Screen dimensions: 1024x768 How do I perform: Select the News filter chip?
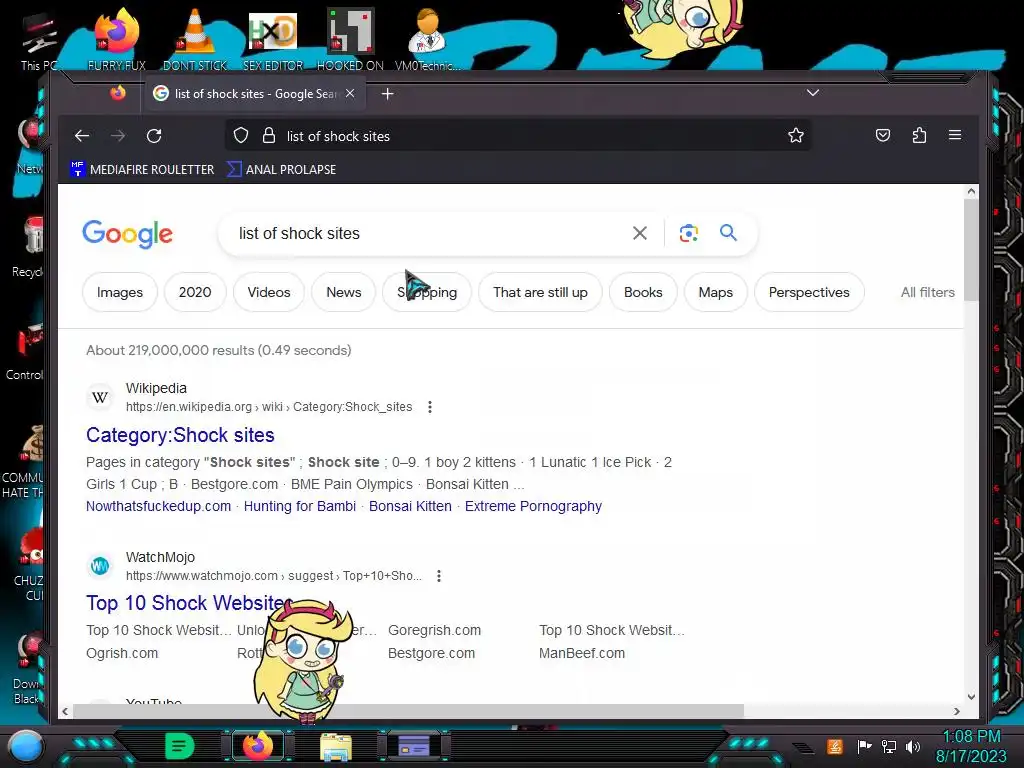tap(344, 293)
